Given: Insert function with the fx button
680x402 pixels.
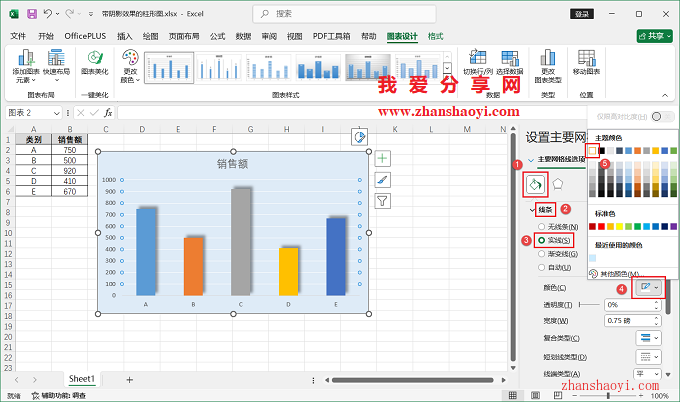Looking at the screenshot, I should tap(108, 113).
